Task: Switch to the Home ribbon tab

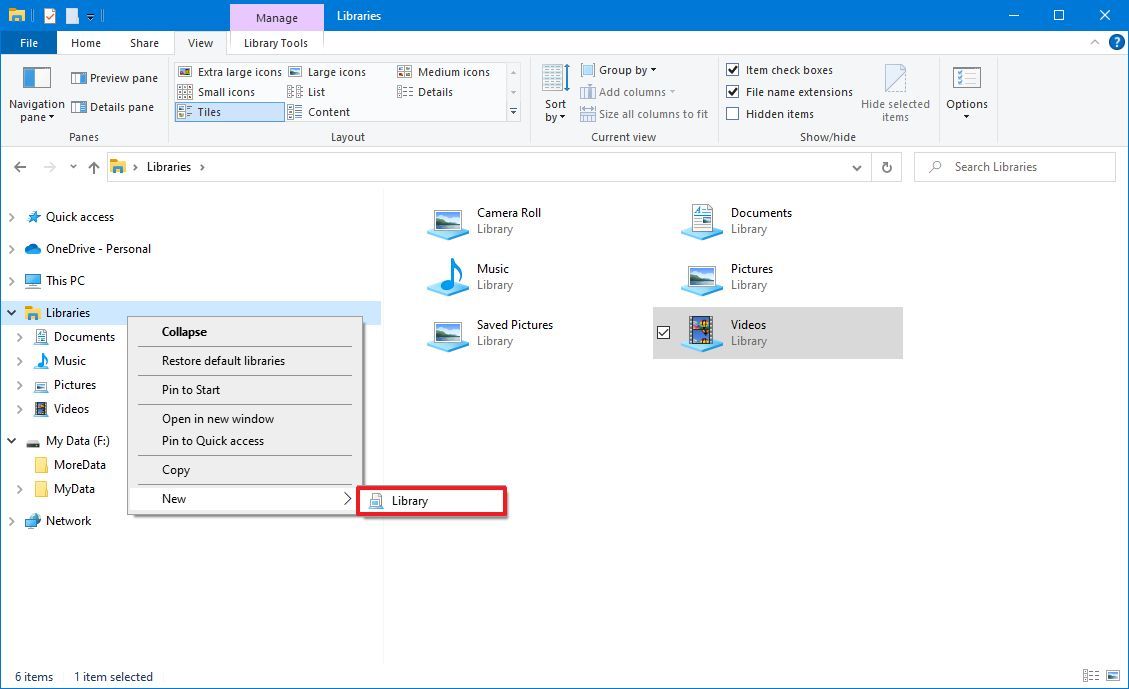Action: [x=85, y=43]
